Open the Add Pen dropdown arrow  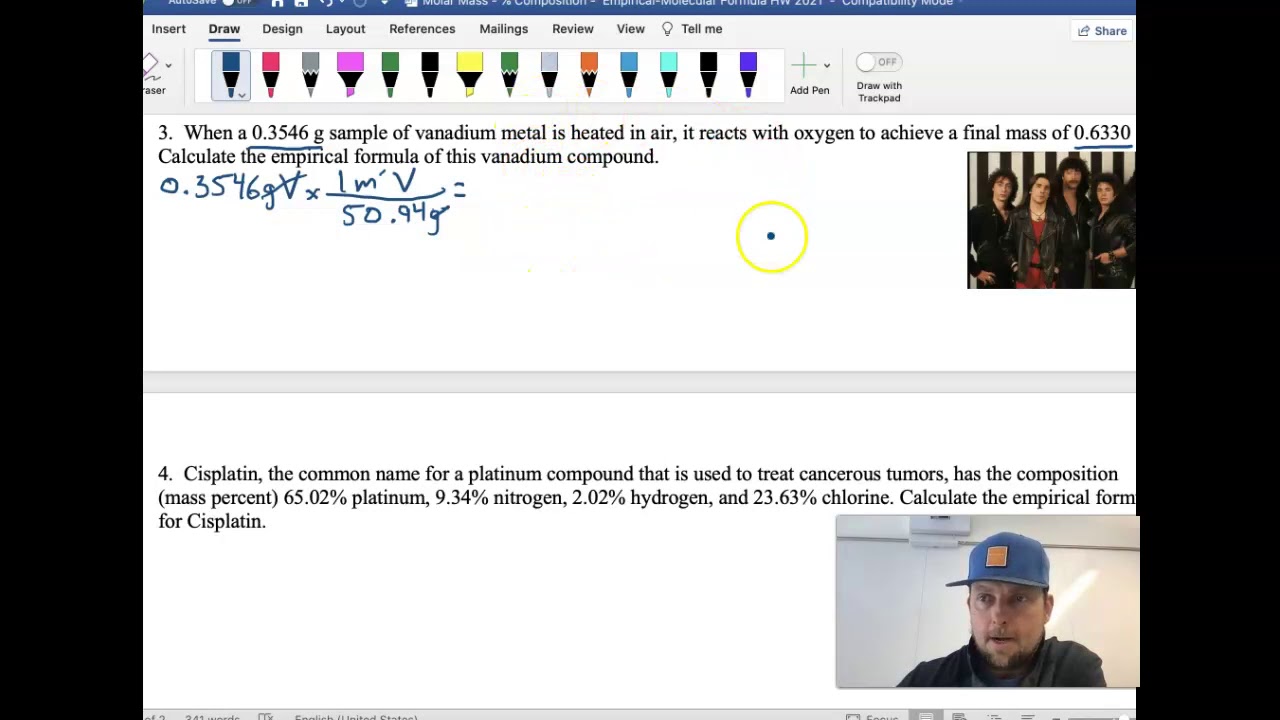click(x=826, y=66)
